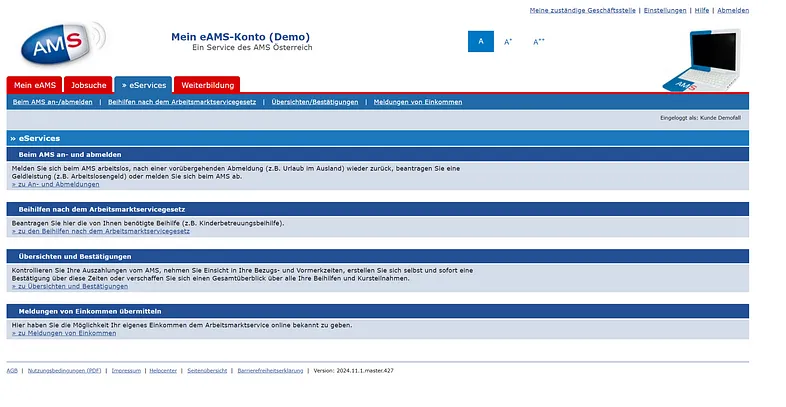The width and height of the screenshot is (786, 407).
Task: Open Meldungen von Einkommen submenu
Action: (418, 102)
